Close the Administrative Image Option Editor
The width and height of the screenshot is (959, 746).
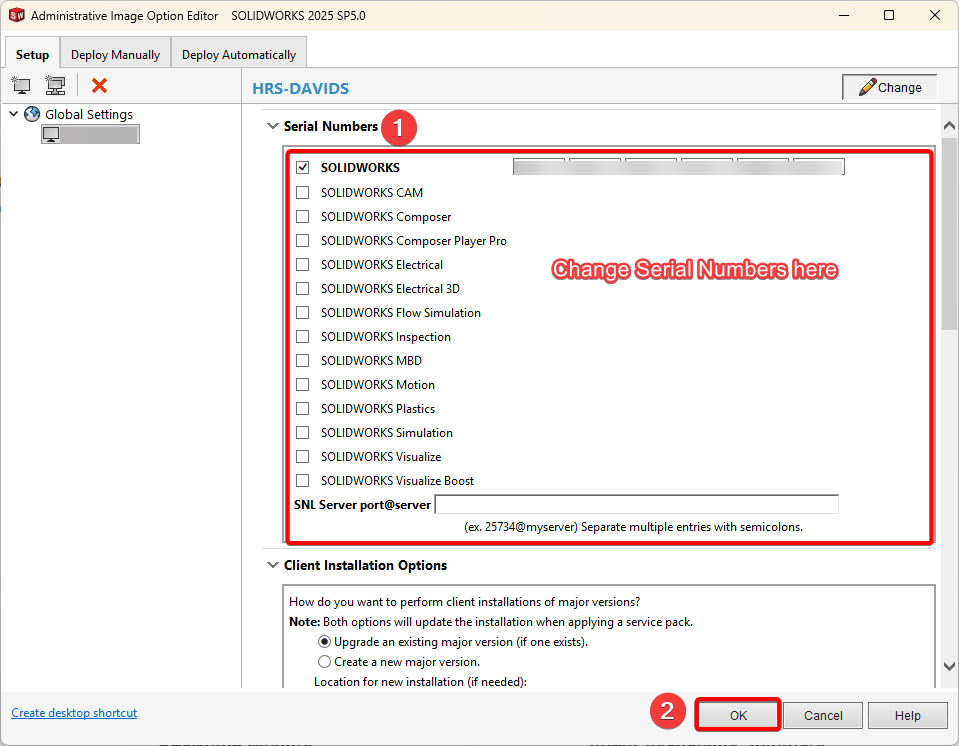[935, 15]
